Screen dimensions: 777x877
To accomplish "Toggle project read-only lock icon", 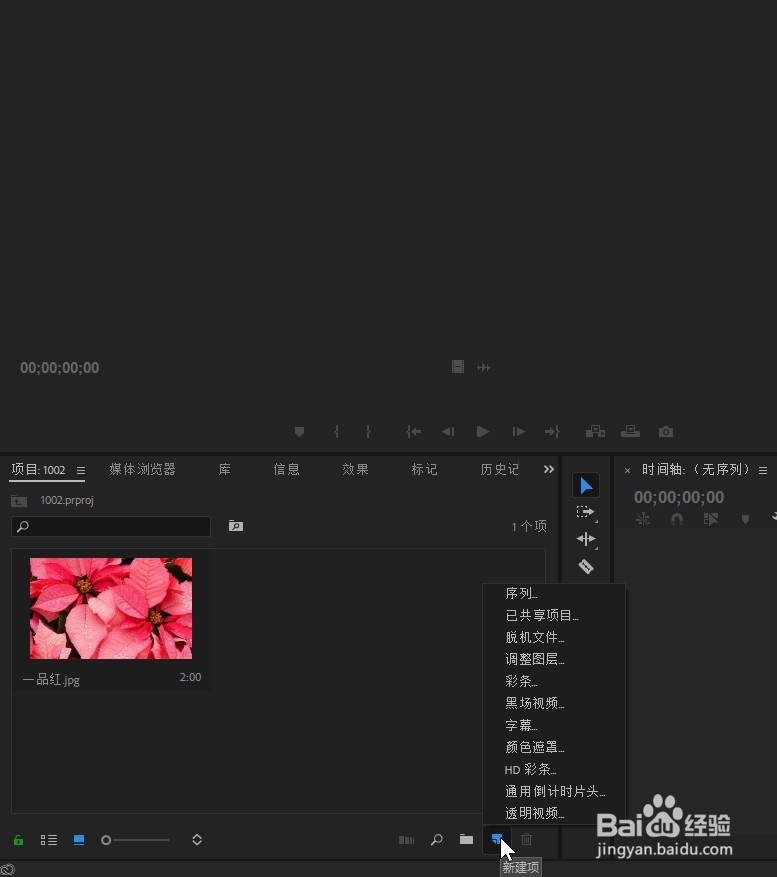I will click(x=18, y=840).
